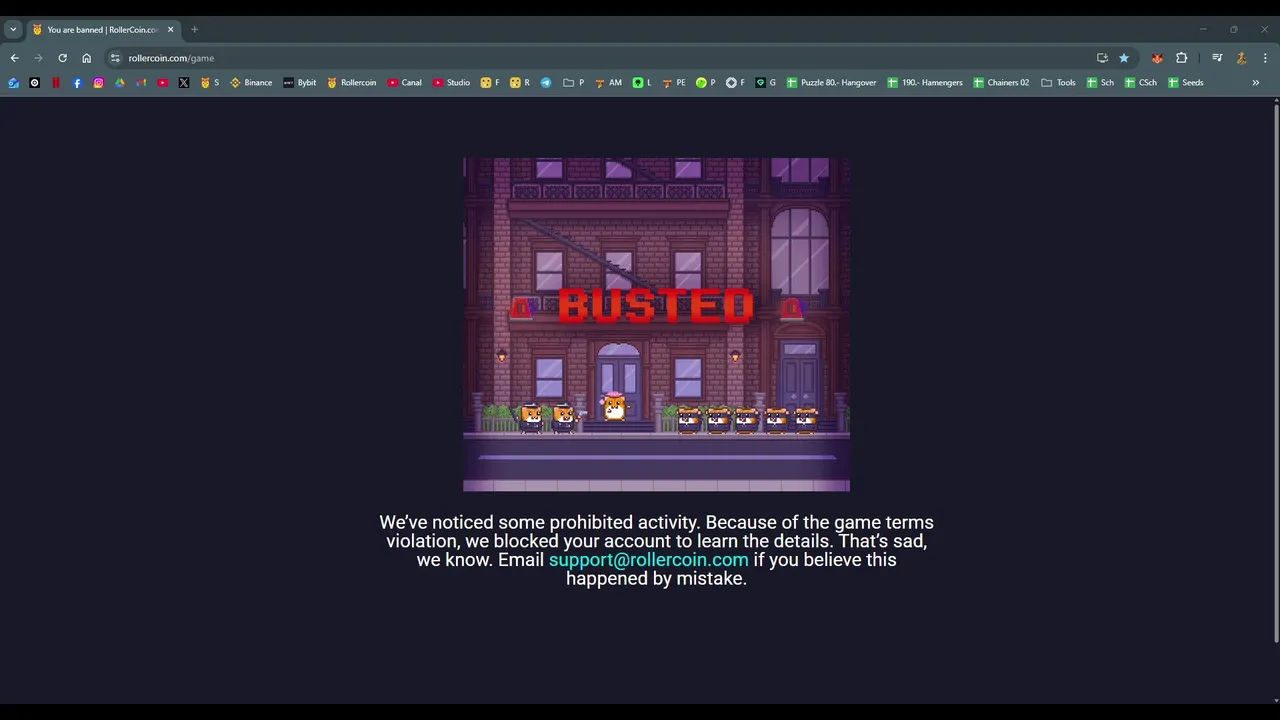Viewport: 1280px width, 720px height.
Task: Open the Sch spreadsheet bookmark
Action: tap(1100, 83)
